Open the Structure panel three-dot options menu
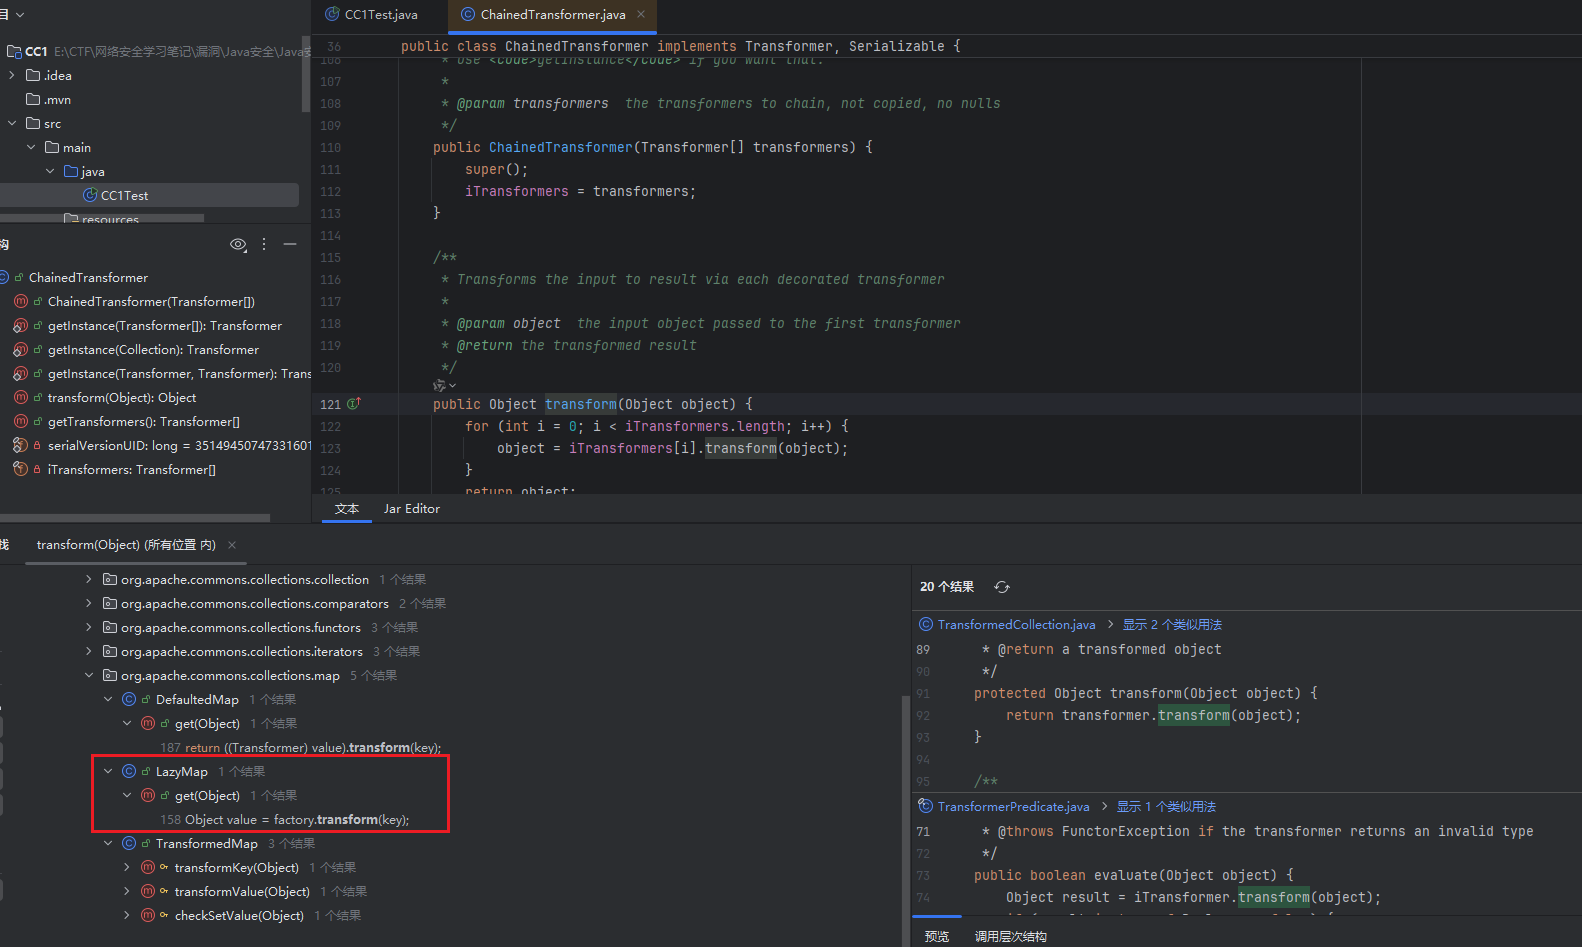This screenshot has width=1582, height=947. (264, 244)
